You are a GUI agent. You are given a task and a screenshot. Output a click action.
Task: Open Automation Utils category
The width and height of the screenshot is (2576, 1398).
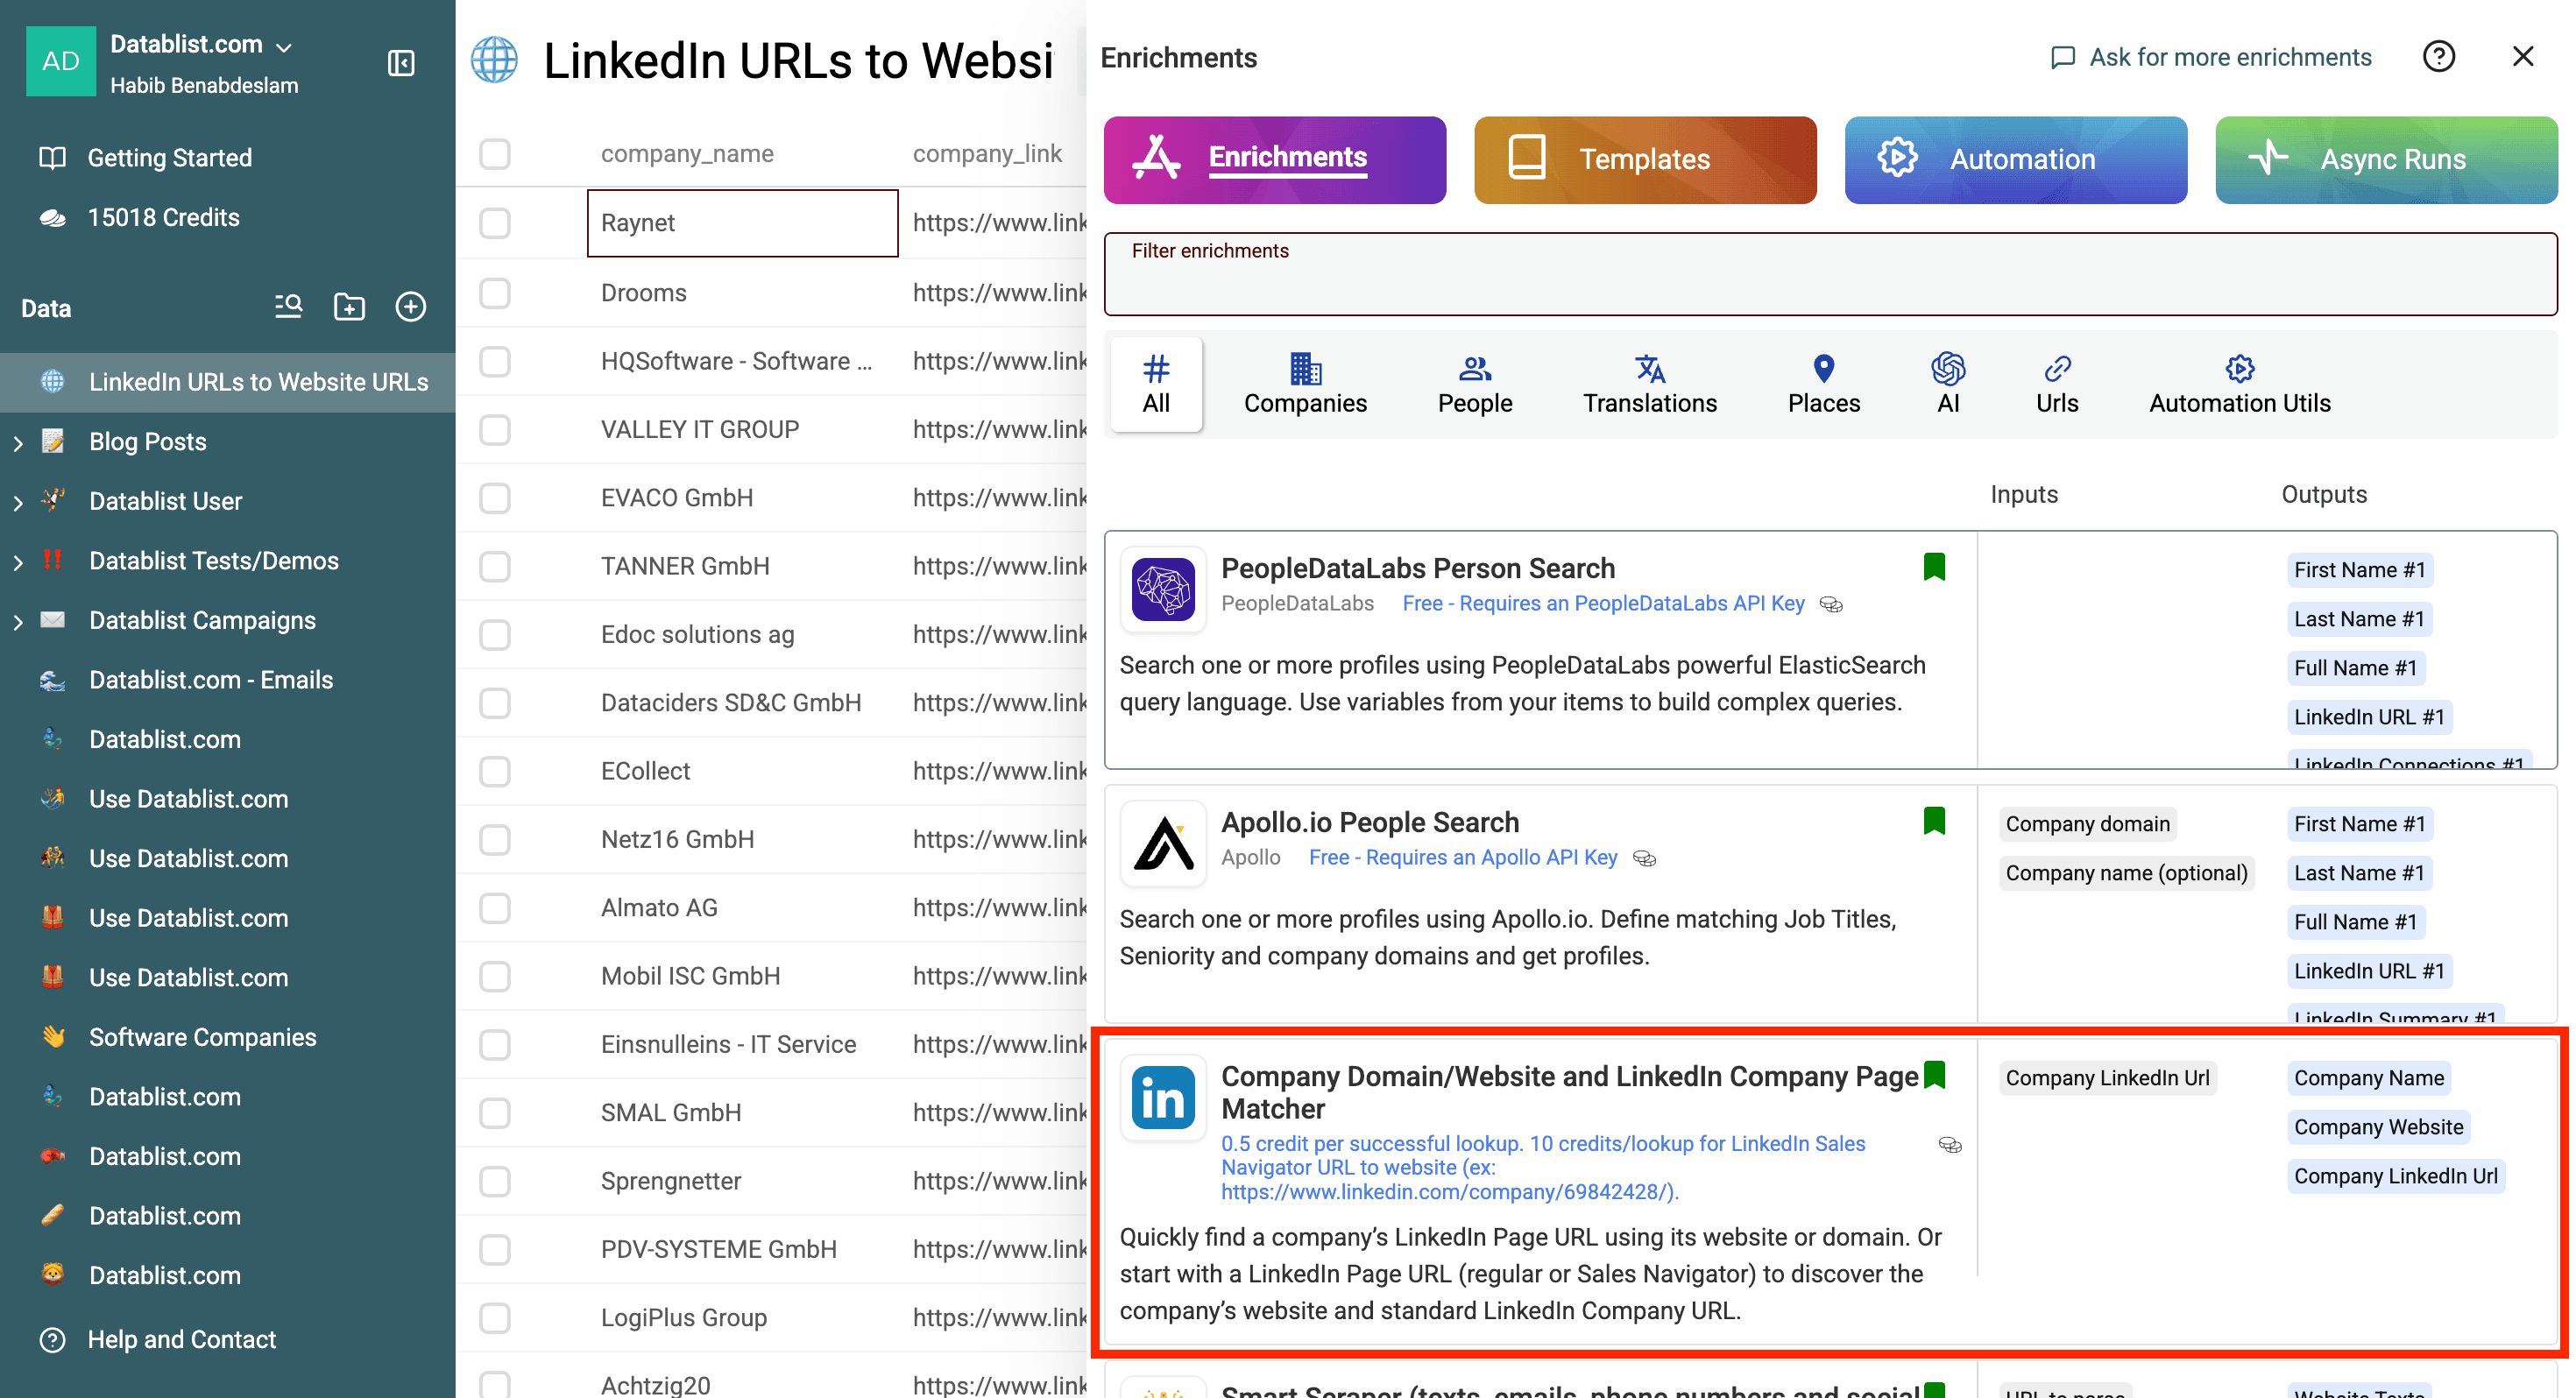(2239, 383)
